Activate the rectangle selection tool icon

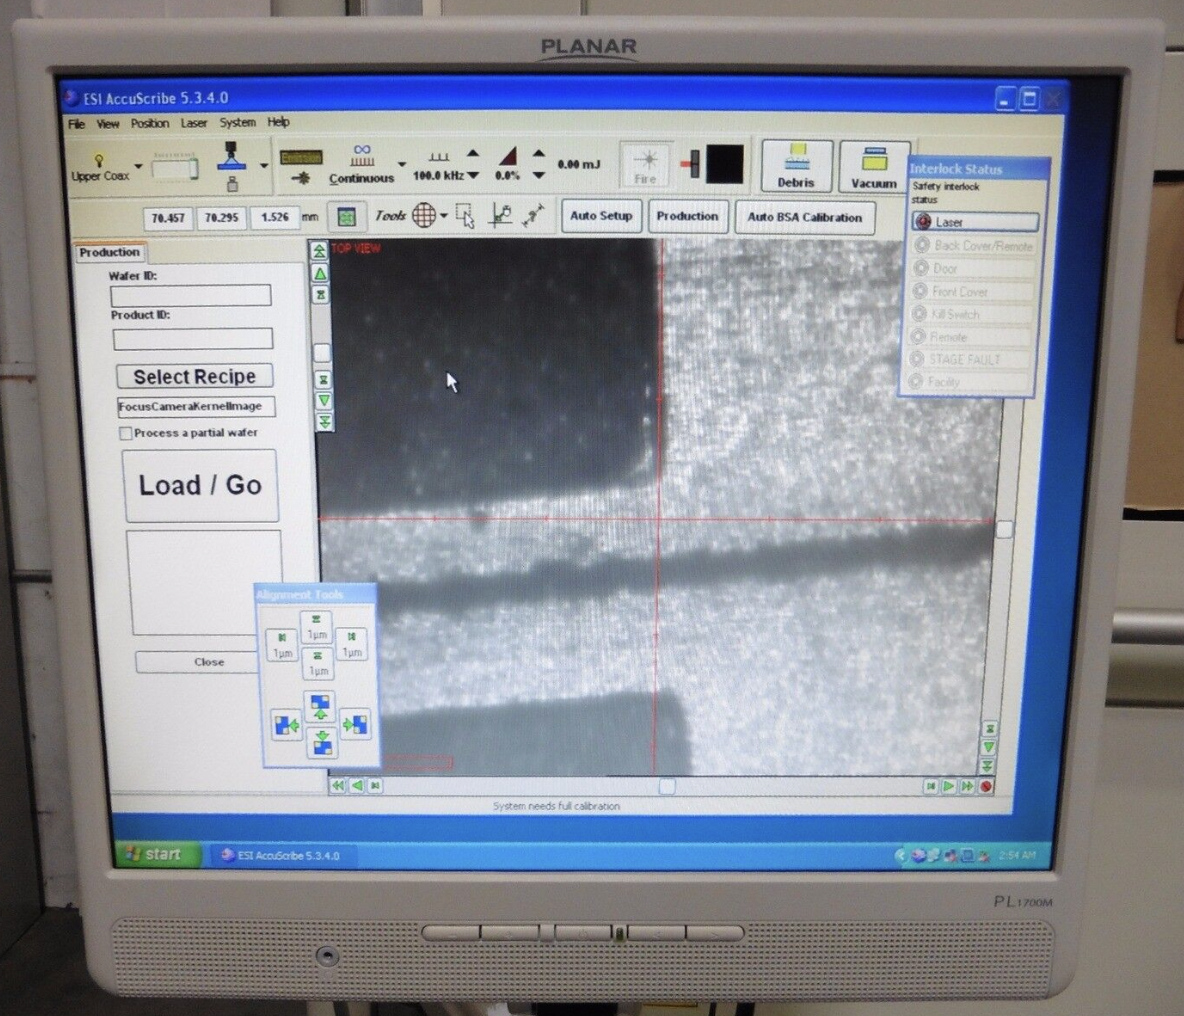pos(467,217)
